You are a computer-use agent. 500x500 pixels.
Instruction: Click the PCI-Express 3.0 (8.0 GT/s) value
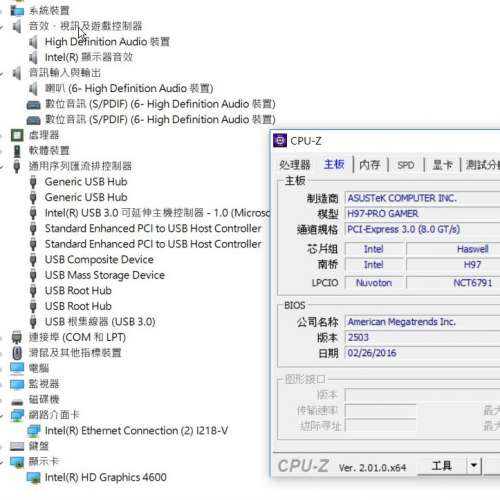click(x=403, y=229)
